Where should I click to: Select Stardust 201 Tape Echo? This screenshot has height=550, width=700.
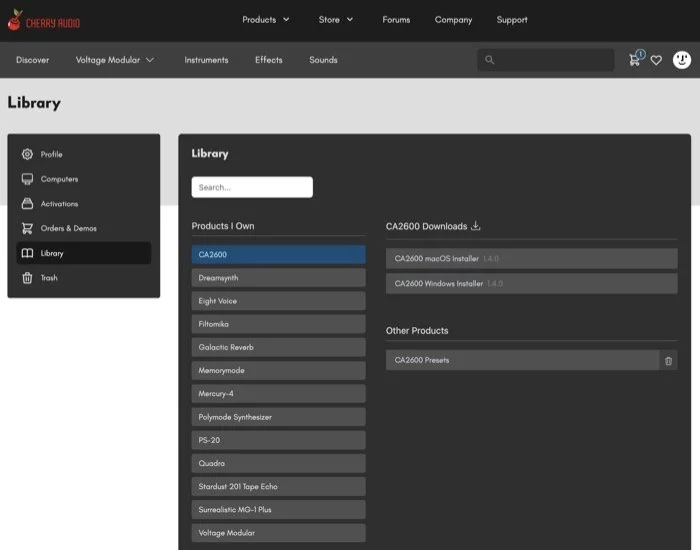click(x=279, y=487)
